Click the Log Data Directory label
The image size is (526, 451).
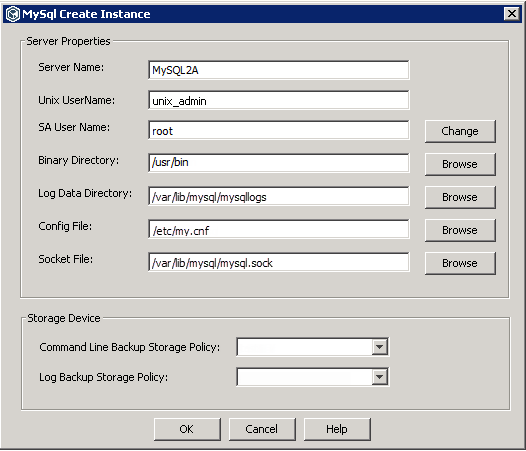(85, 193)
